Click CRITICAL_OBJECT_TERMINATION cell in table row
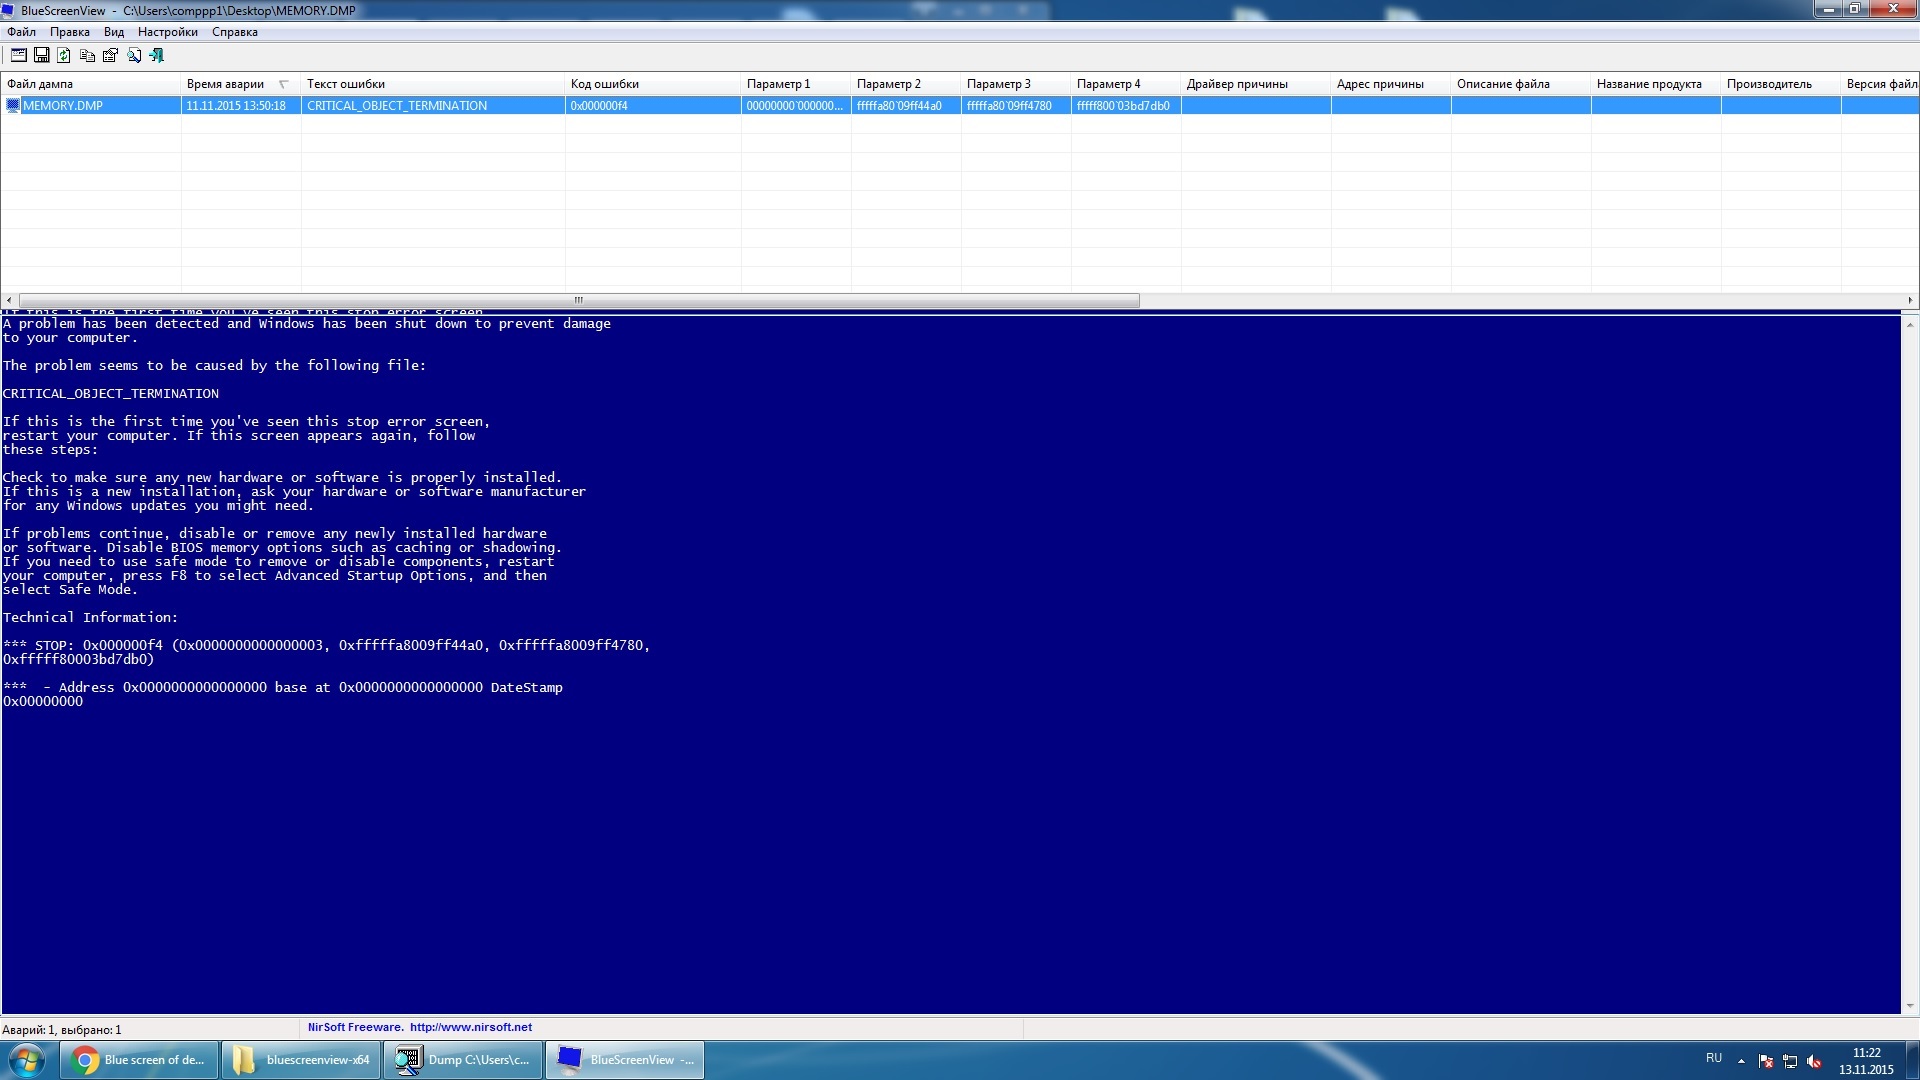The width and height of the screenshot is (1920, 1080). point(432,105)
